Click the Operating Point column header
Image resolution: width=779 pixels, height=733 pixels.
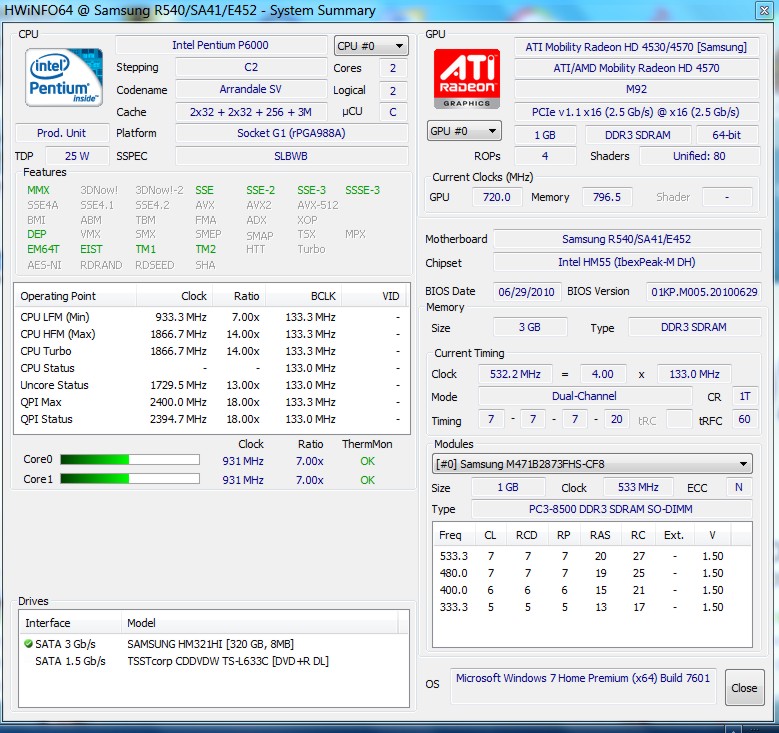(x=76, y=296)
